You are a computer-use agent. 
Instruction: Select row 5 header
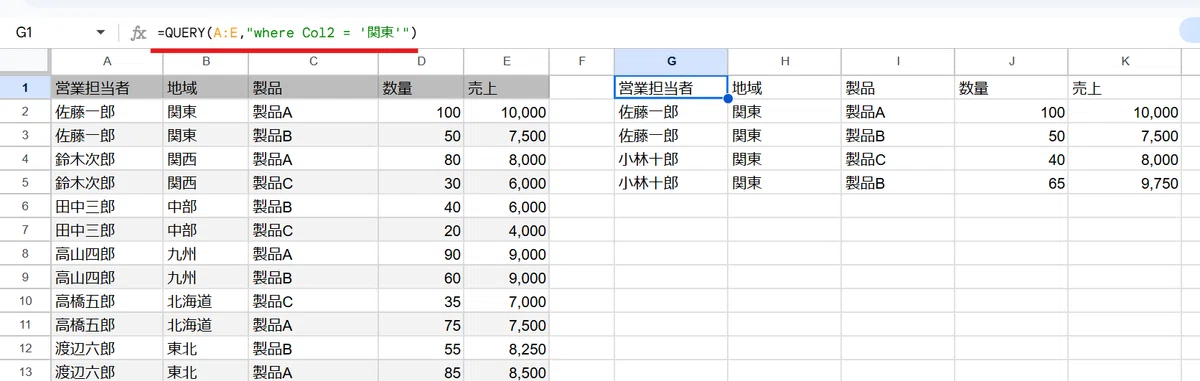(x=25, y=183)
